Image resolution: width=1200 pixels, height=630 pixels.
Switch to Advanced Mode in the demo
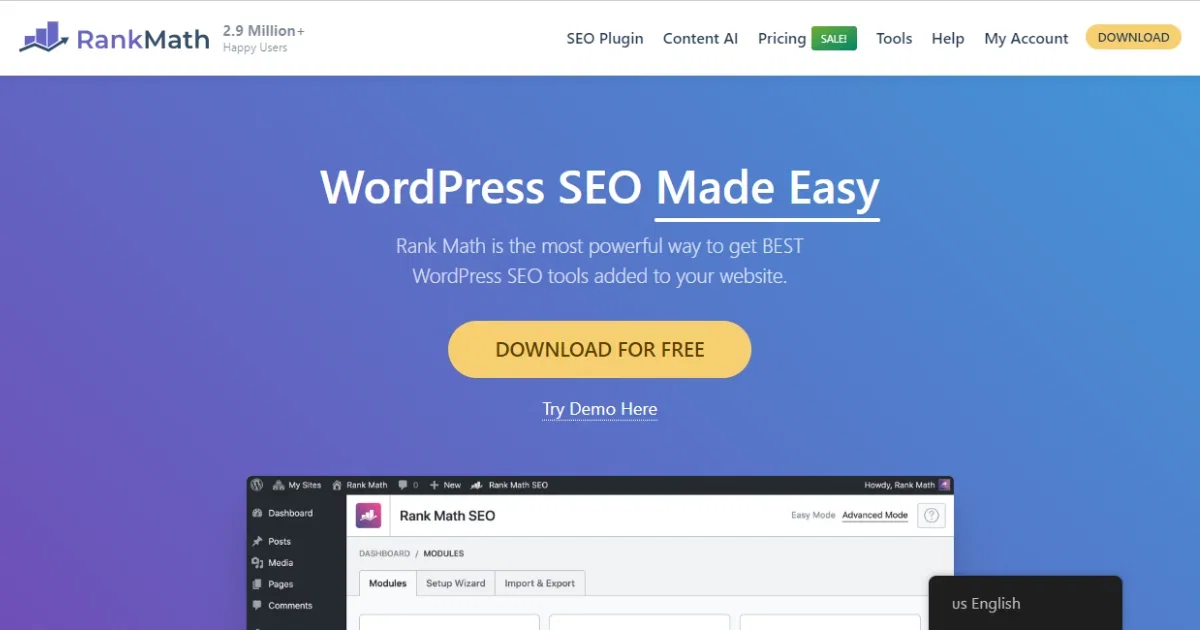[x=875, y=515]
